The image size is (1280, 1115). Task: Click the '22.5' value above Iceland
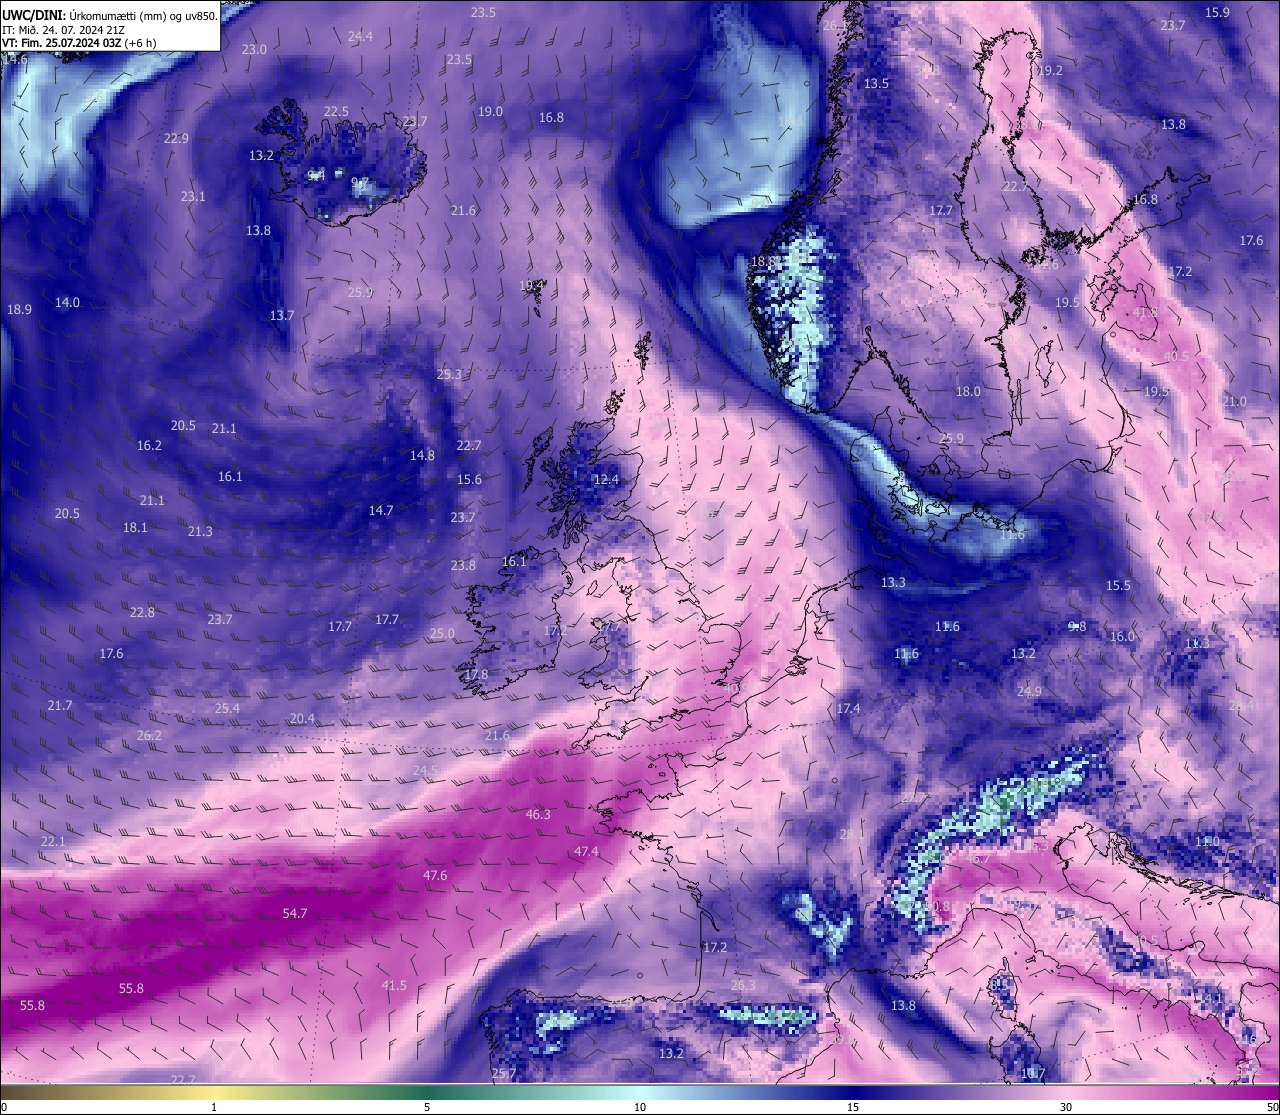[x=336, y=112]
